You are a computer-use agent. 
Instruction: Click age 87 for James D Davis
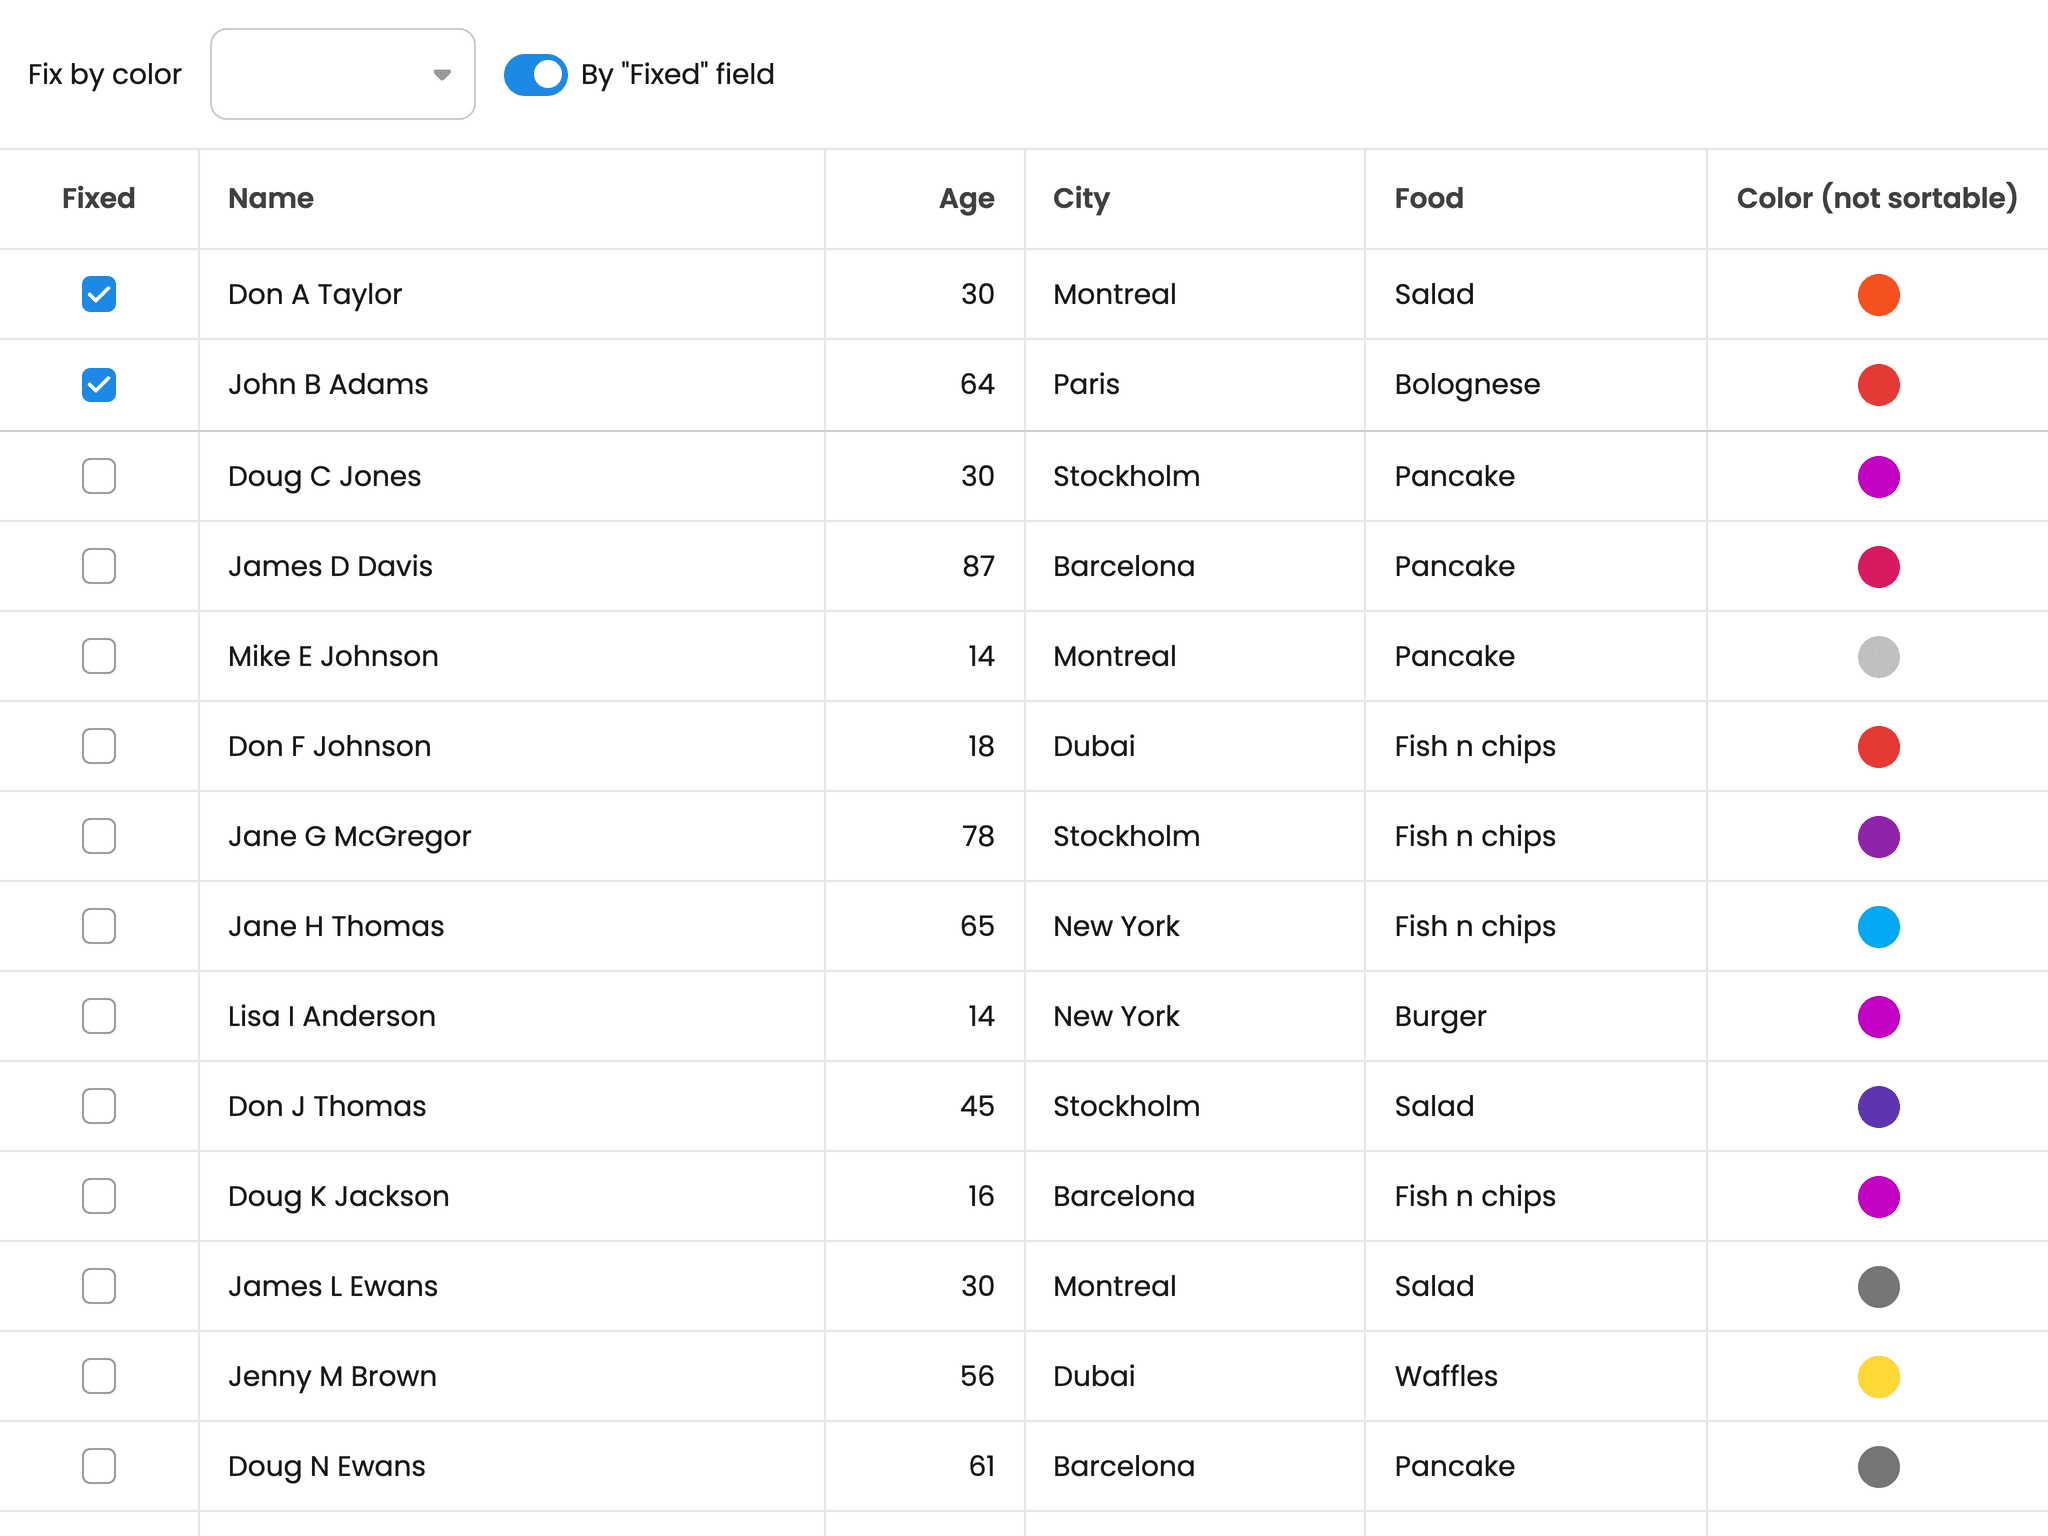[978, 566]
